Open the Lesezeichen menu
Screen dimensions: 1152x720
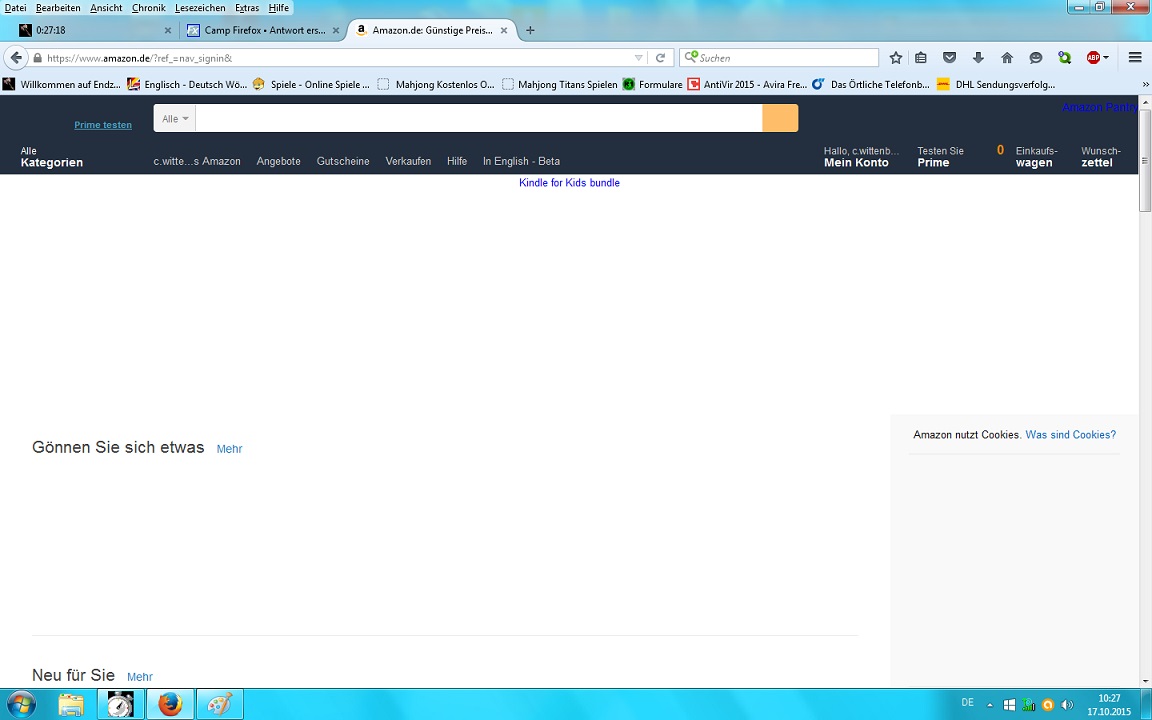tap(200, 7)
